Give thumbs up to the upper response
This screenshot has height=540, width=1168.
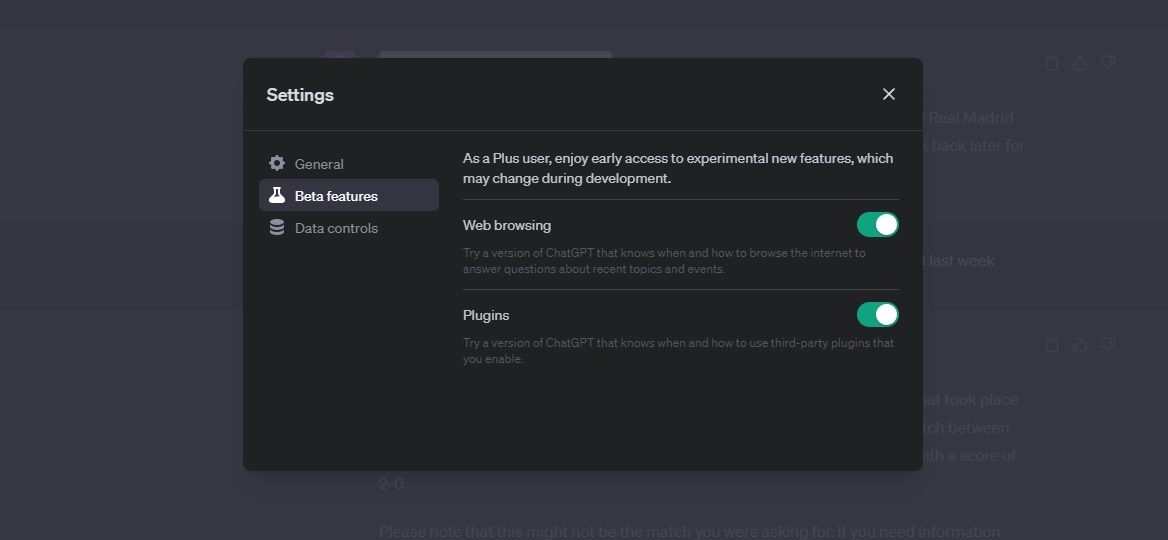pyautogui.click(x=1079, y=63)
